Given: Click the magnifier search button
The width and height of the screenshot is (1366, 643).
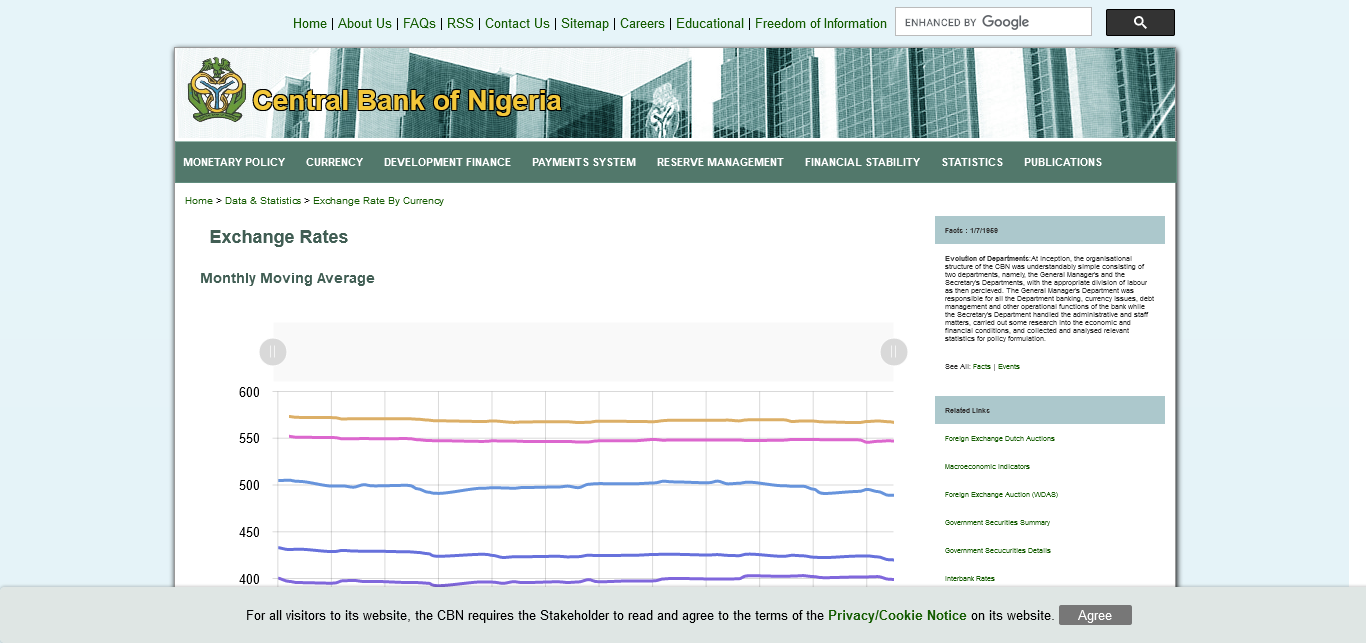Looking at the screenshot, I should (1140, 23).
